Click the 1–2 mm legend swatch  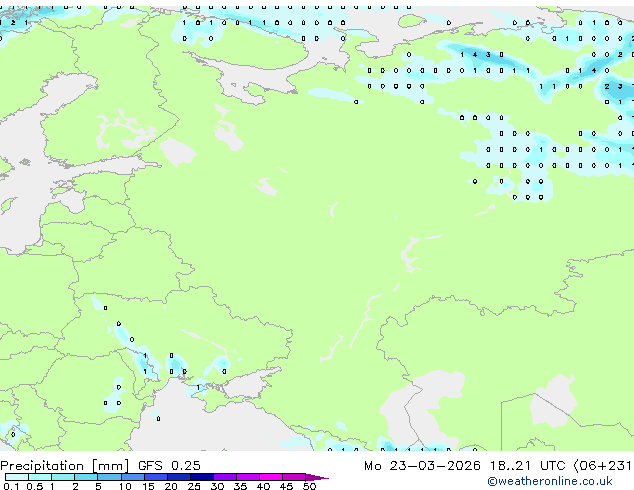coord(63,477)
